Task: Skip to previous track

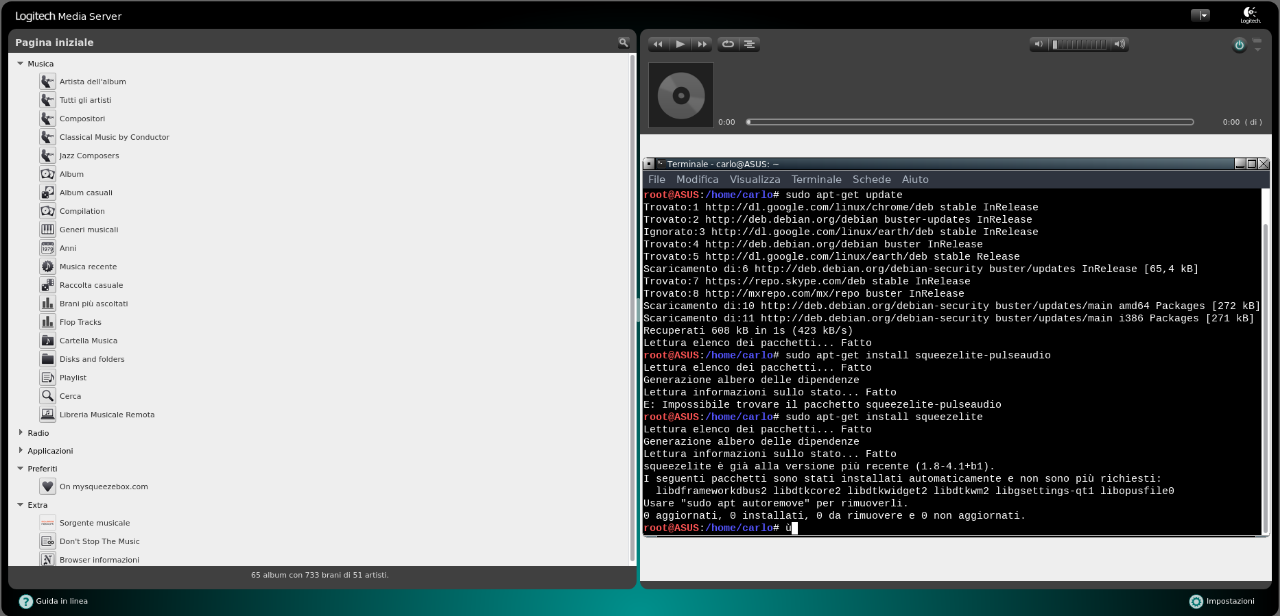Action: click(x=658, y=44)
